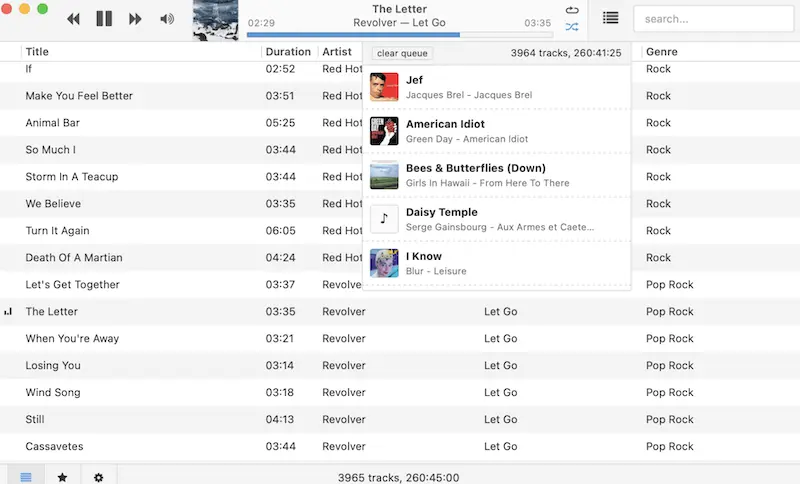Viewport: 800px width, 484px height.
Task: Pause the current song
Action: point(104,19)
